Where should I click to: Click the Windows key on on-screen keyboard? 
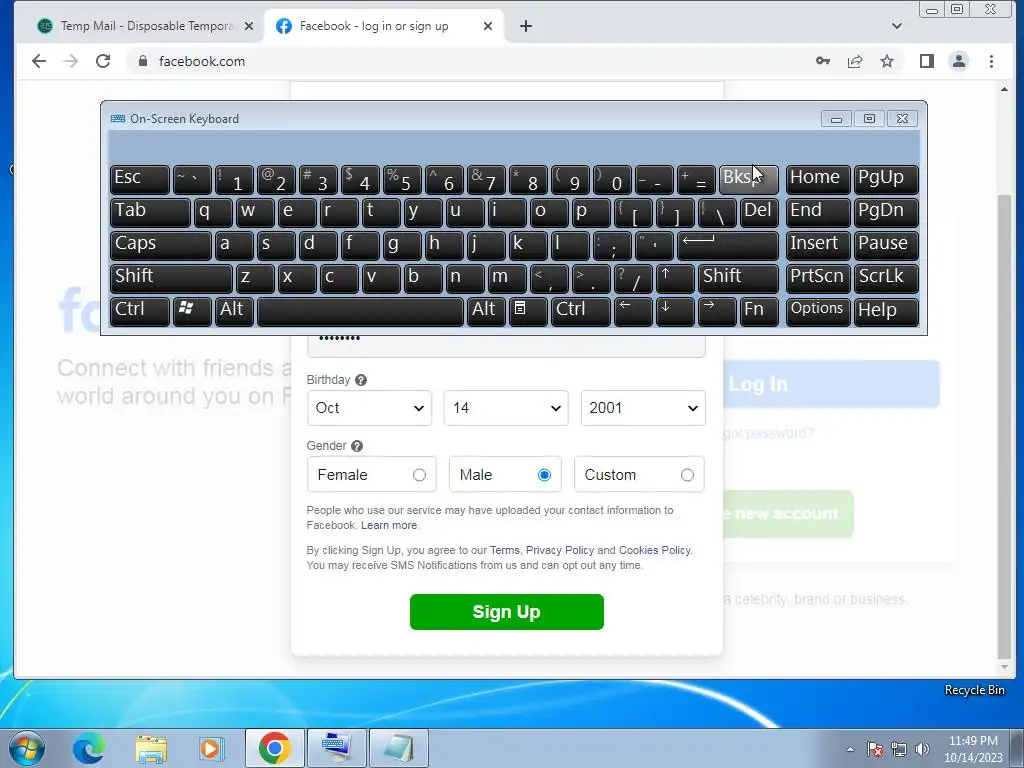191,311
